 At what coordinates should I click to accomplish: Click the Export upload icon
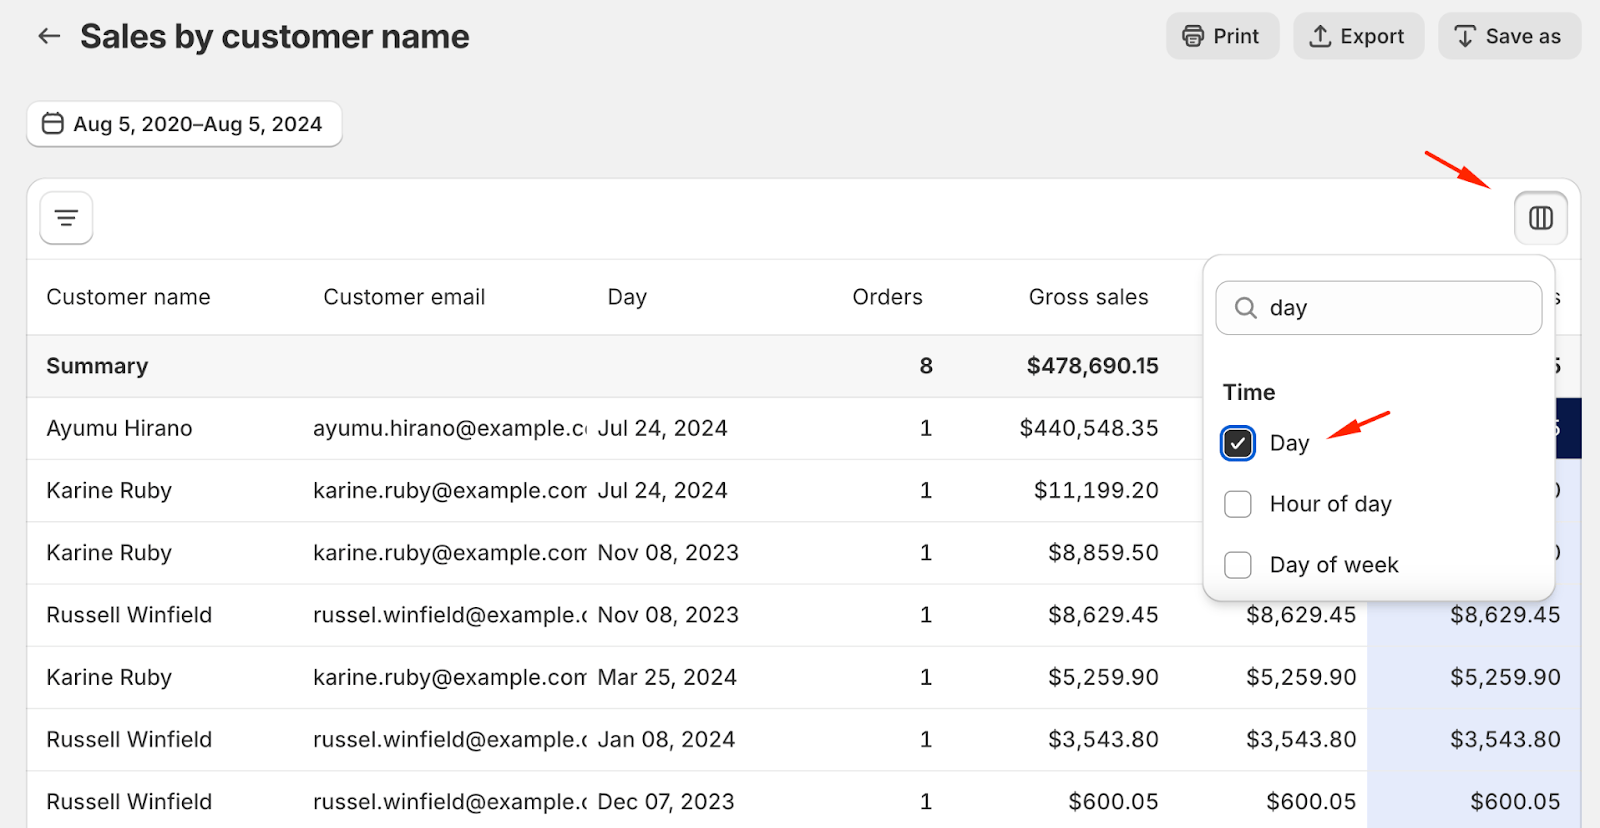(1320, 37)
